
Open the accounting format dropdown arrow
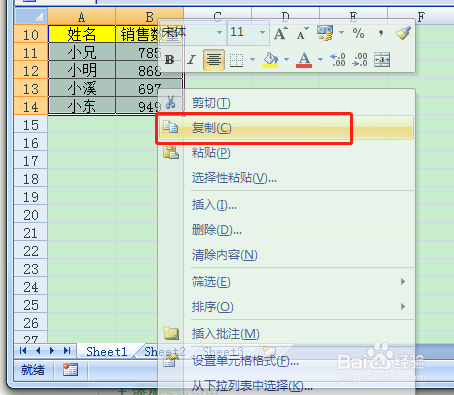tap(341, 33)
